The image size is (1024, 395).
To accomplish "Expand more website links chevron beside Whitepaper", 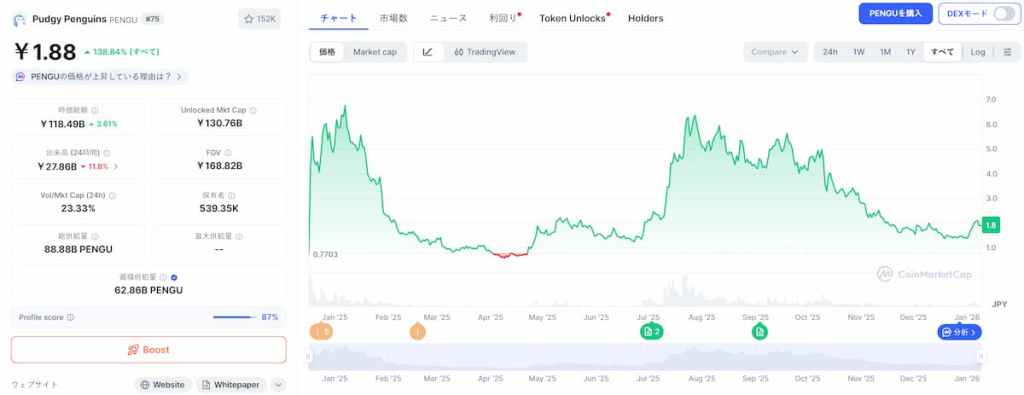I will click(x=279, y=385).
